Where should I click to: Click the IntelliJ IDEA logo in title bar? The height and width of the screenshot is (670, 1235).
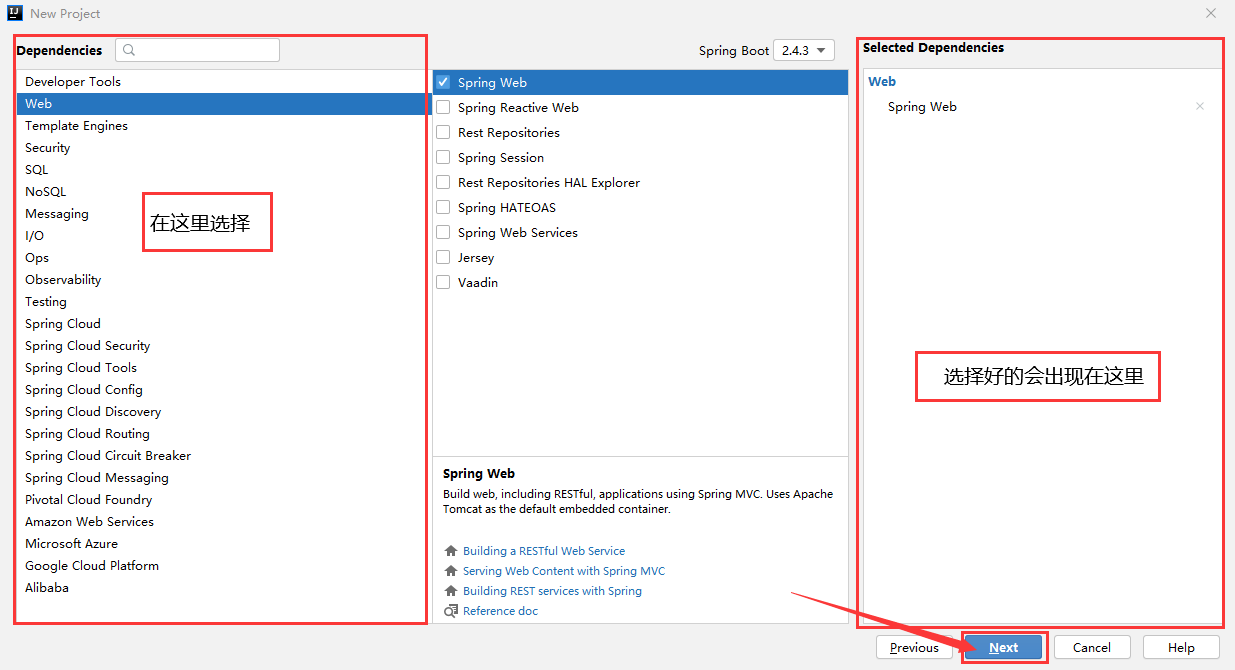coord(15,14)
